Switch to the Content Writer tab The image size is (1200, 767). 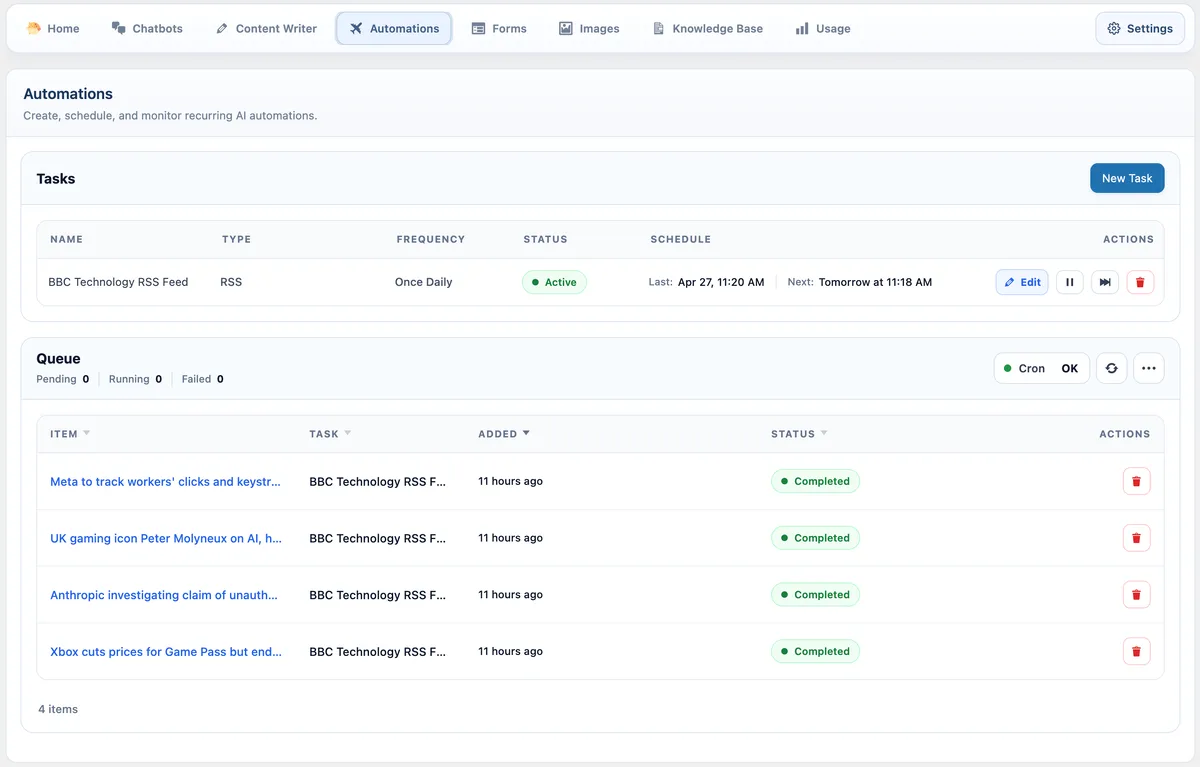266,29
